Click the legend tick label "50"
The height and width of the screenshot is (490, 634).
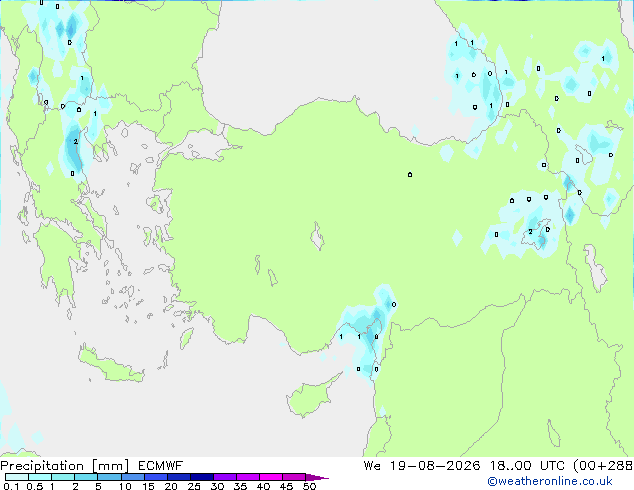(309, 486)
